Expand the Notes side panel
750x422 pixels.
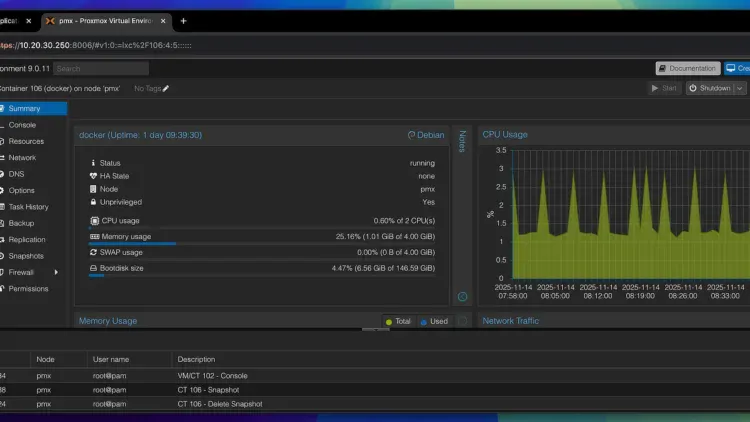pyautogui.click(x=462, y=141)
